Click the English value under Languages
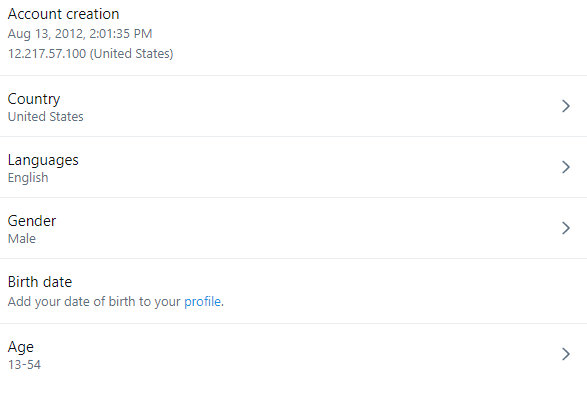 (x=28, y=178)
